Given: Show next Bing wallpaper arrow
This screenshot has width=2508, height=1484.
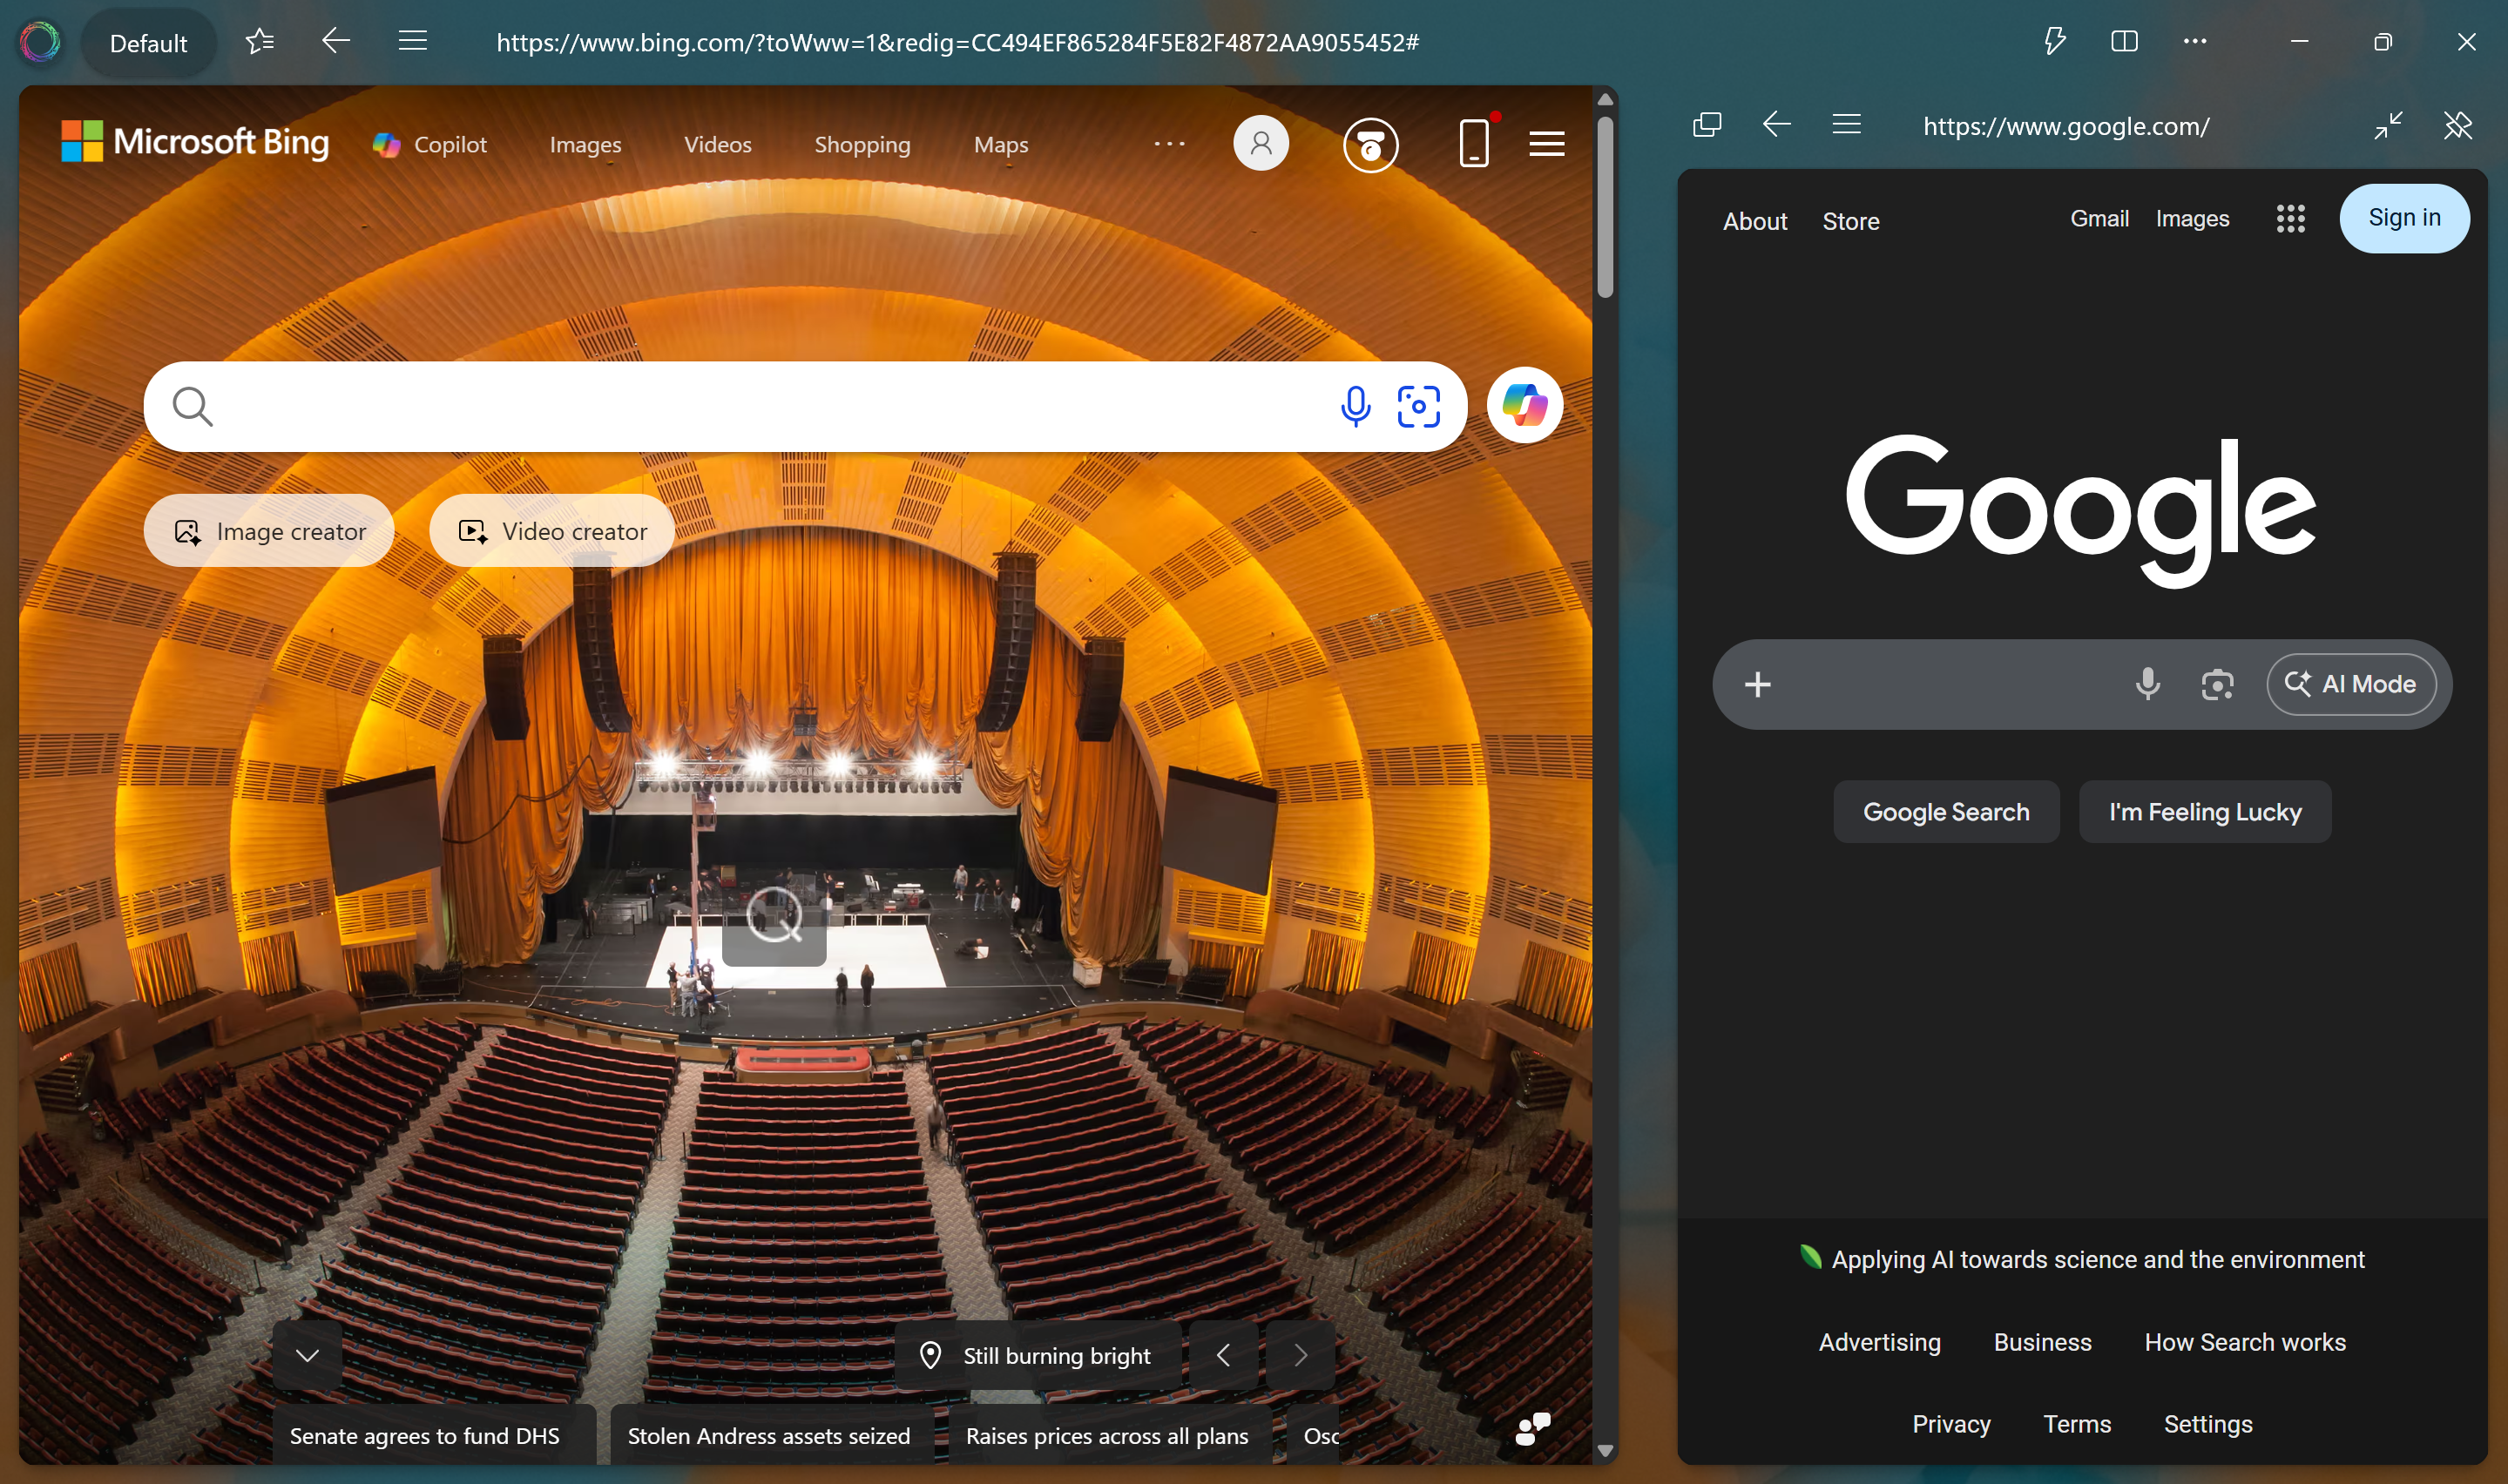Looking at the screenshot, I should (x=1300, y=1355).
